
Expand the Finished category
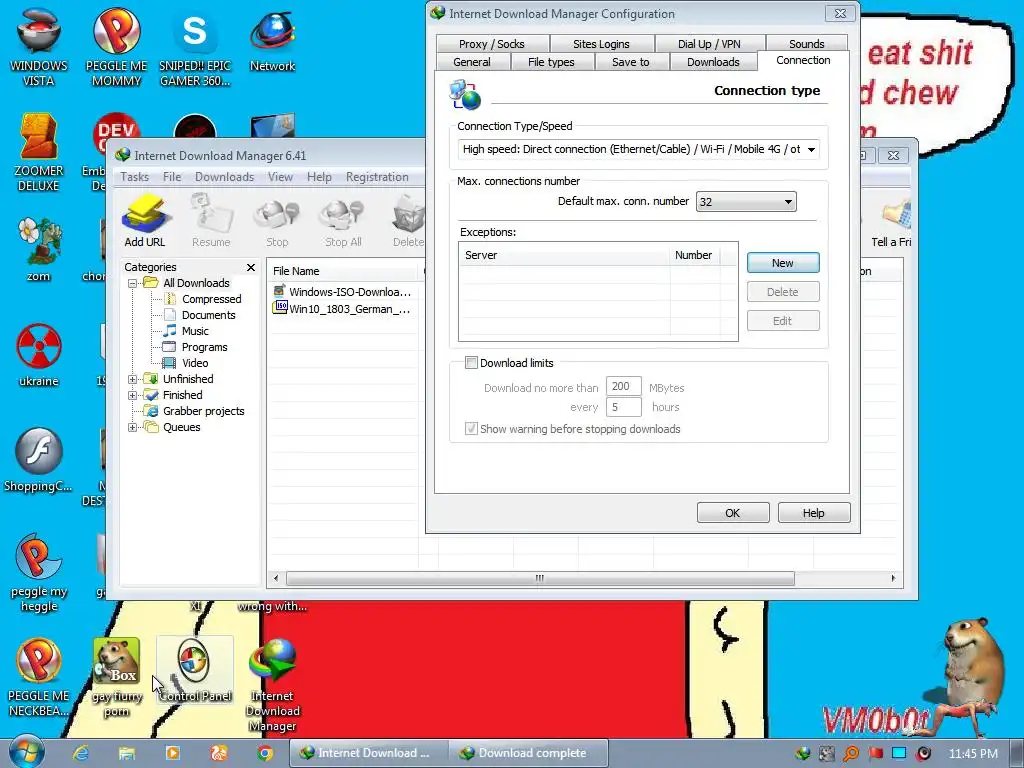133,395
